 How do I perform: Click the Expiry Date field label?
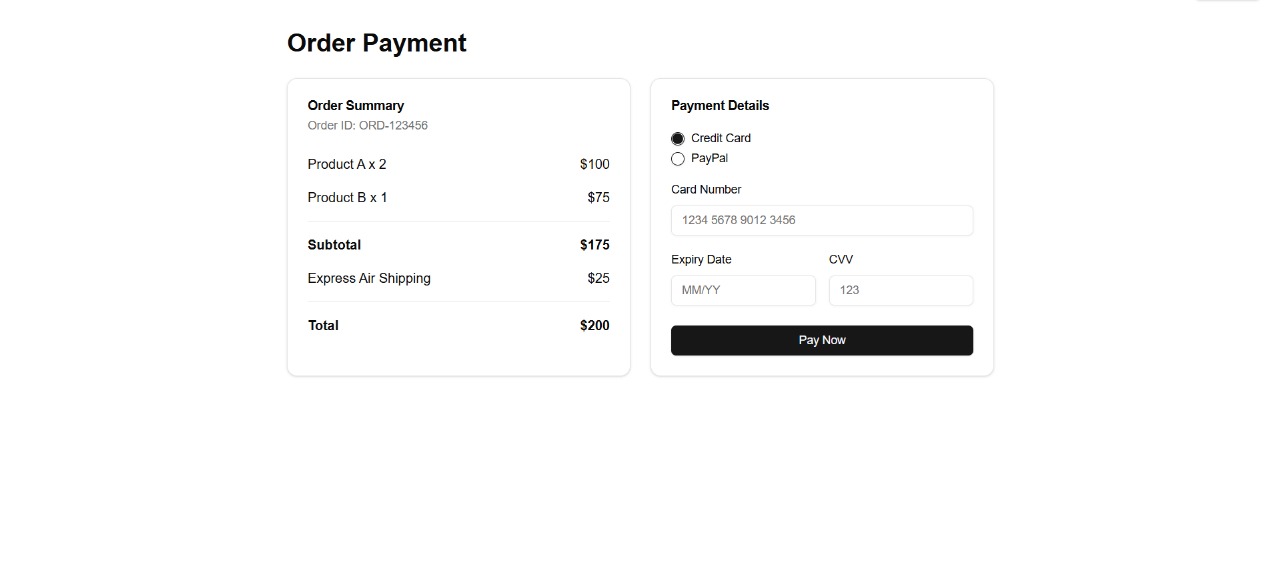(x=701, y=259)
